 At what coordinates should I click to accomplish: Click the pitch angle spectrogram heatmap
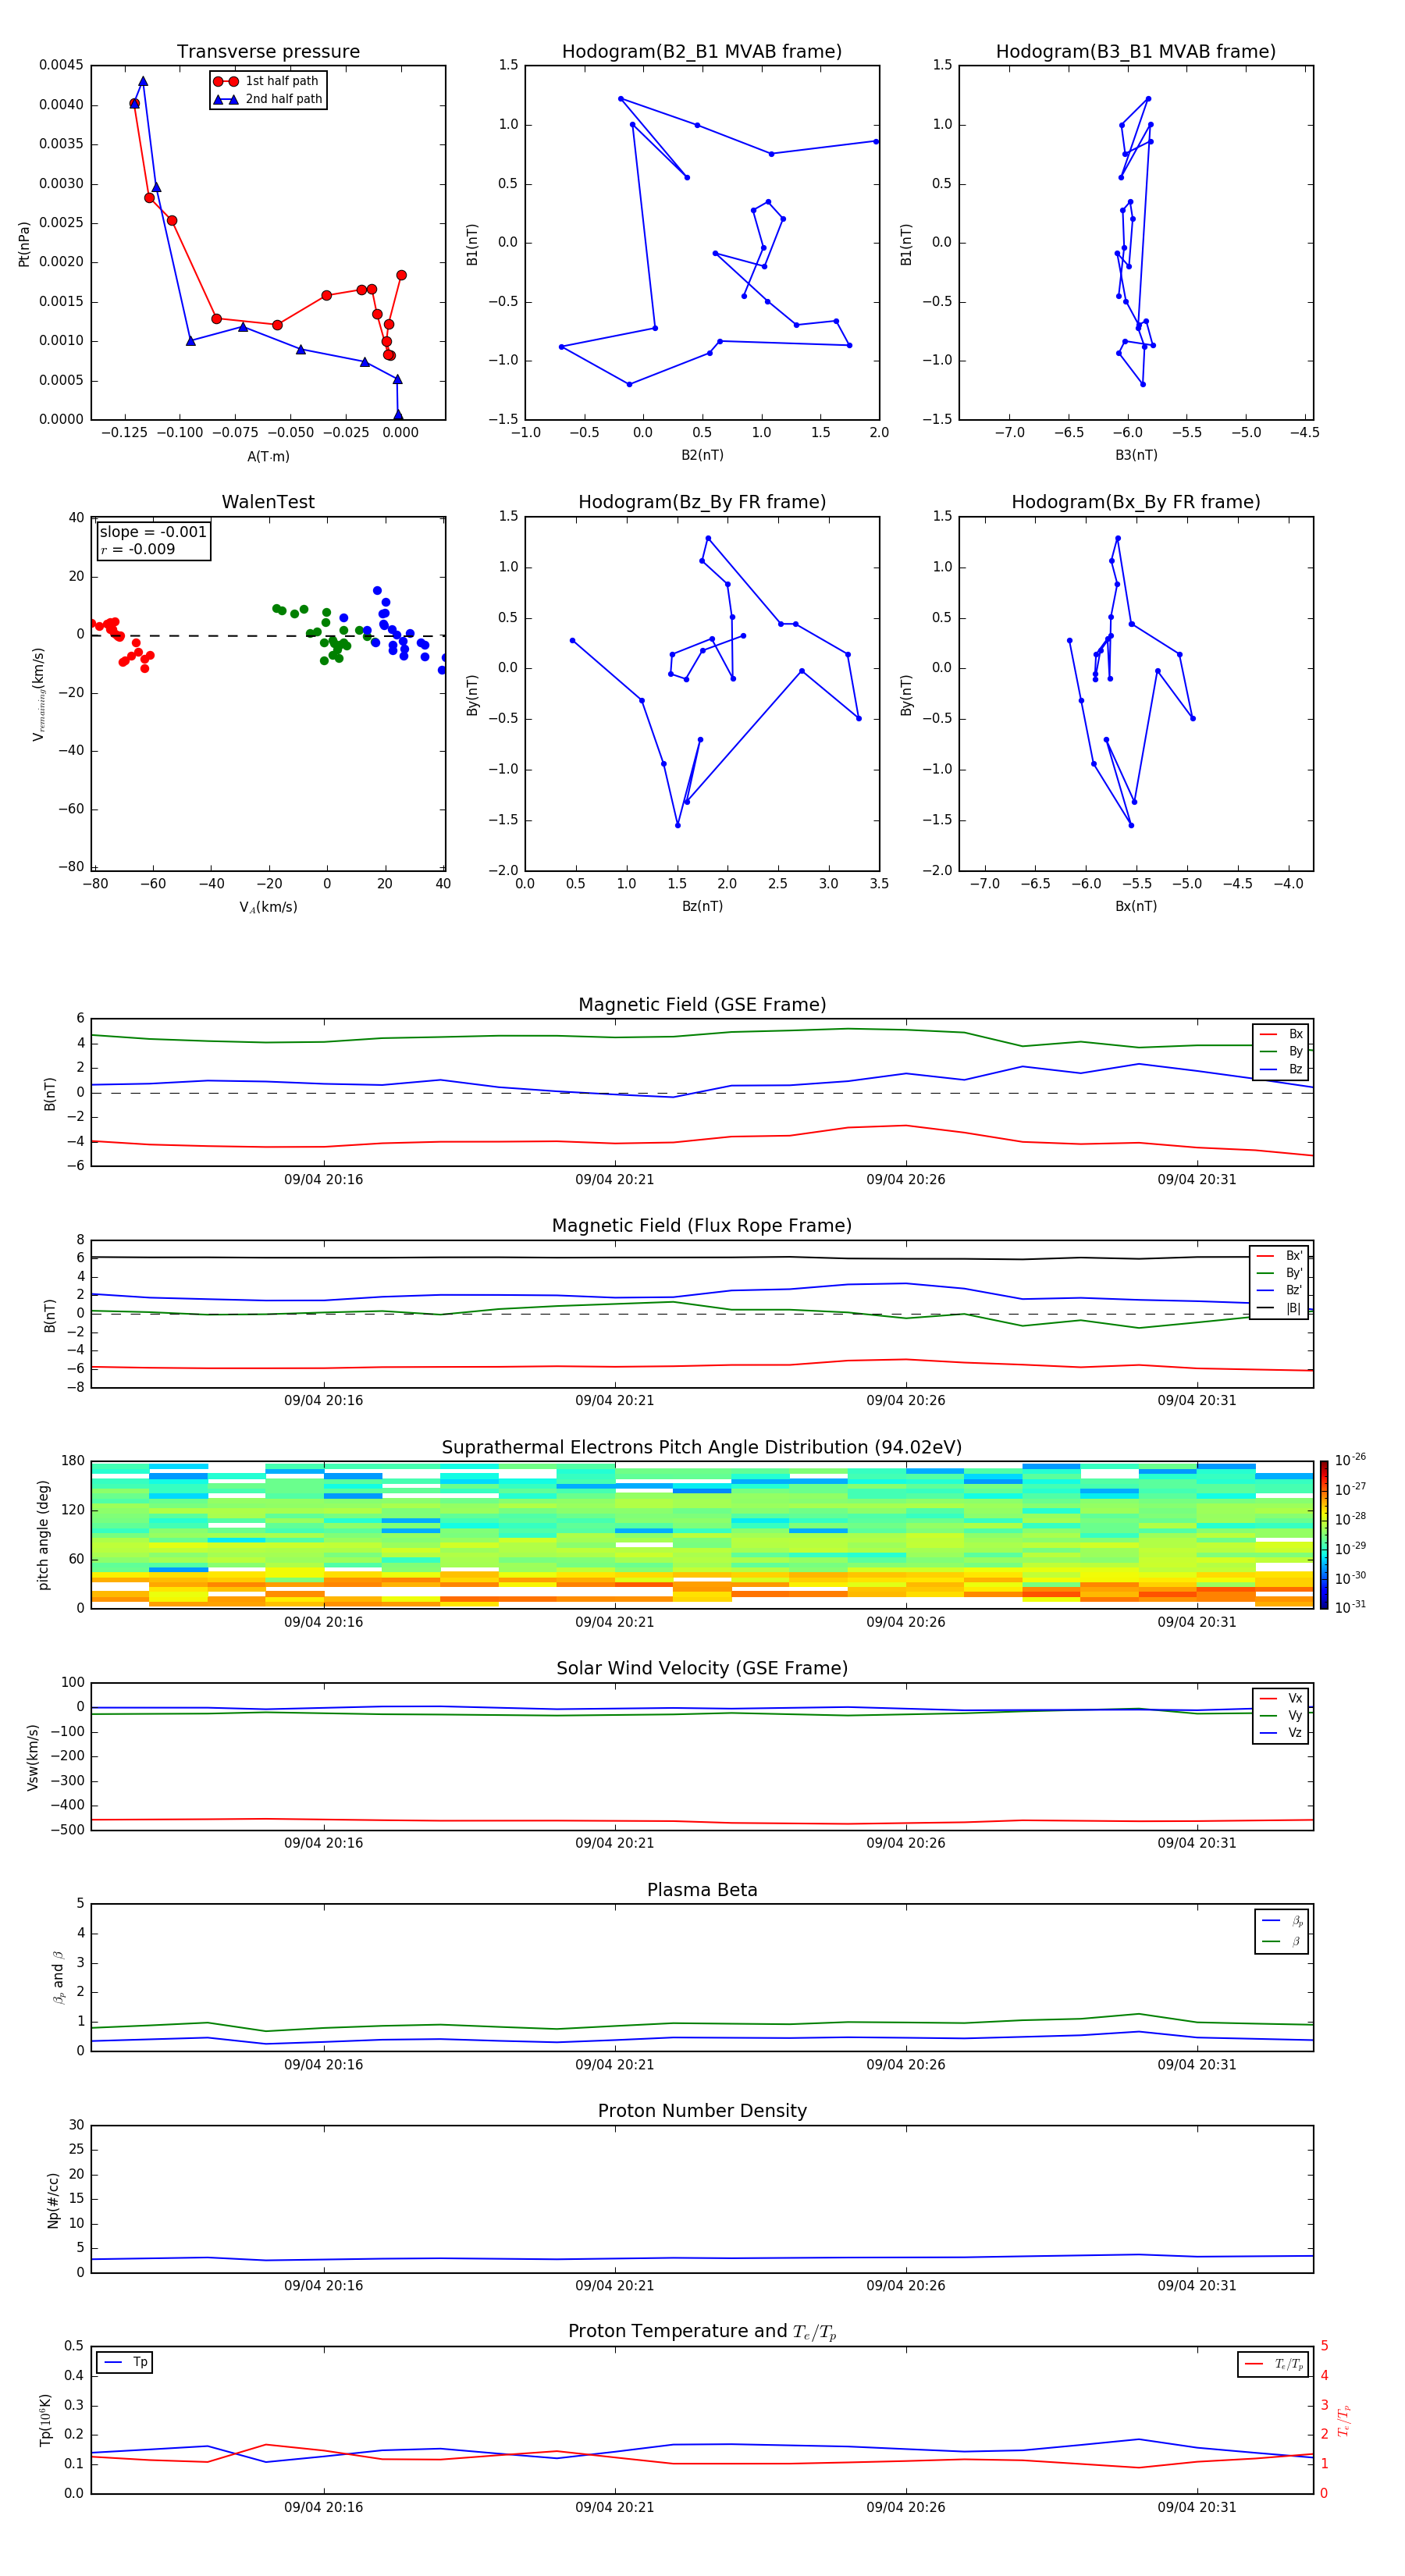[x=702, y=1535]
